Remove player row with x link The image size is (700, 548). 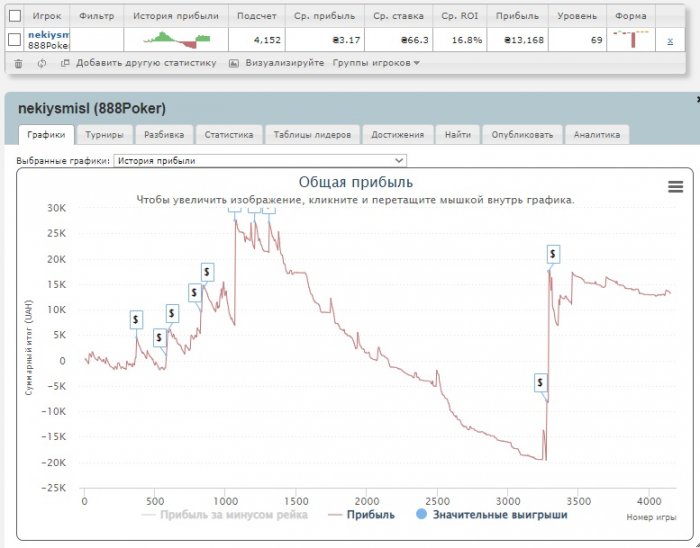670,41
